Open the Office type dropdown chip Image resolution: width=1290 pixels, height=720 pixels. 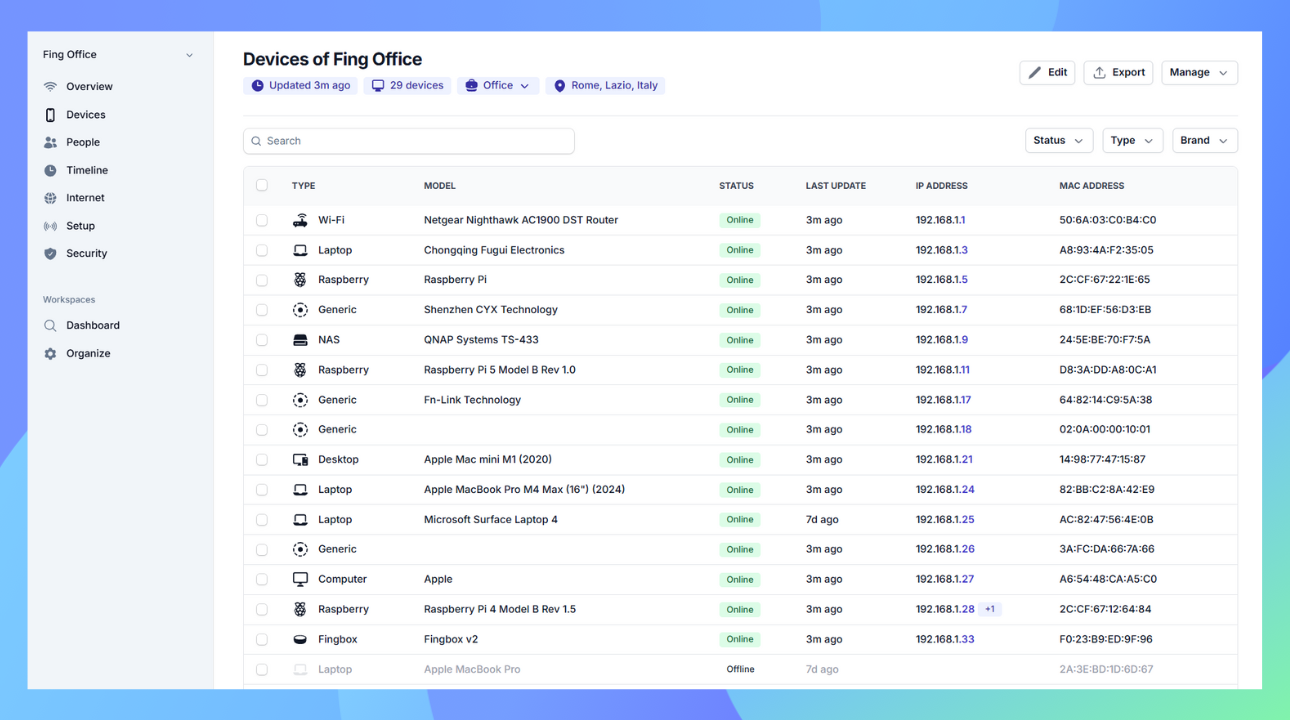(498, 86)
